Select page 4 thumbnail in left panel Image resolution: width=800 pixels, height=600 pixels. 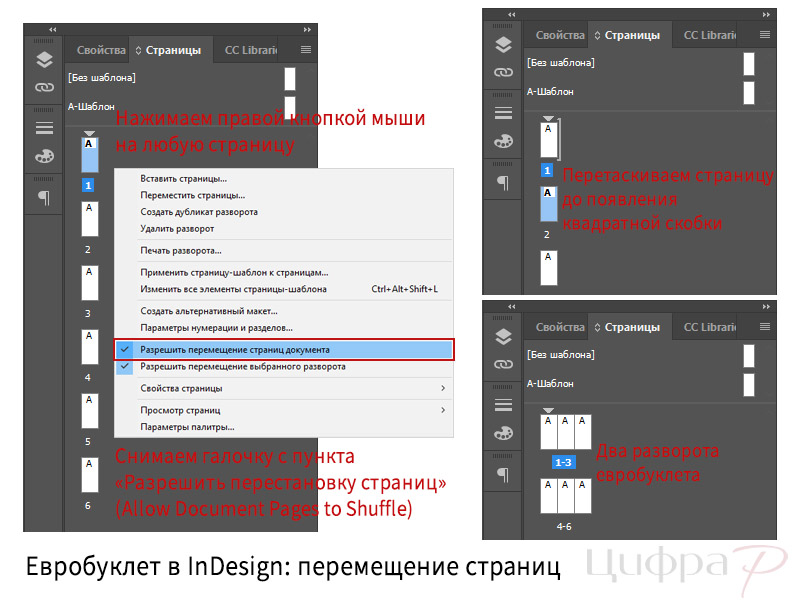coord(90,347)
